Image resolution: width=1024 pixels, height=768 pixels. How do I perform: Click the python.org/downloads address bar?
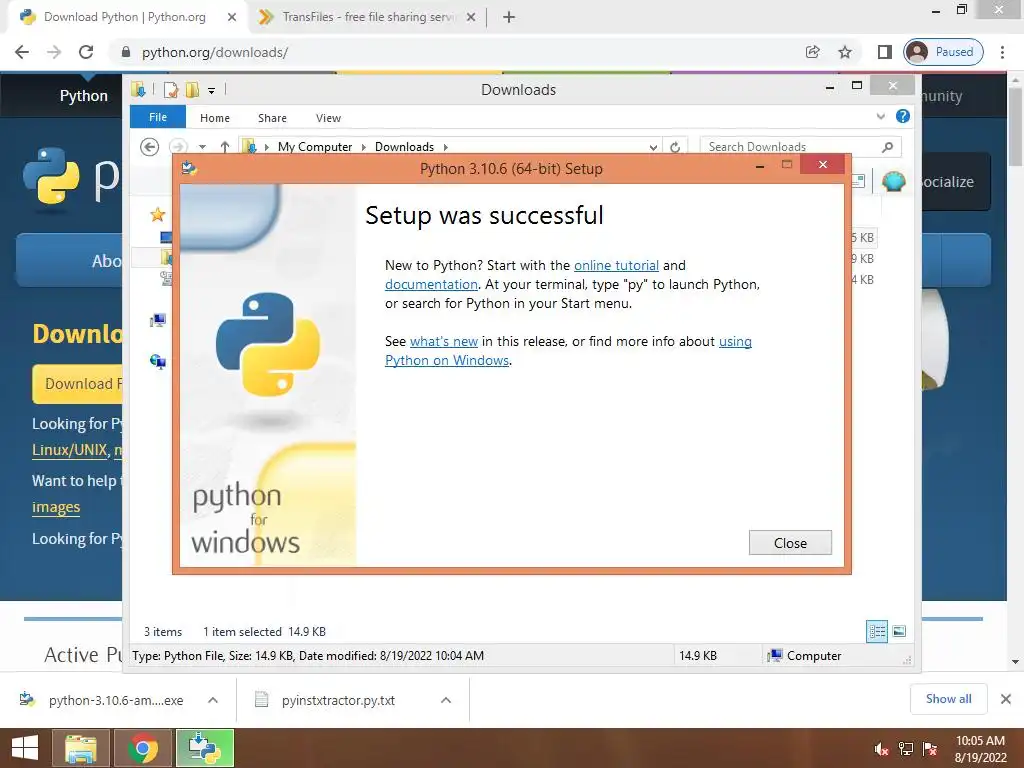[457, 52]
